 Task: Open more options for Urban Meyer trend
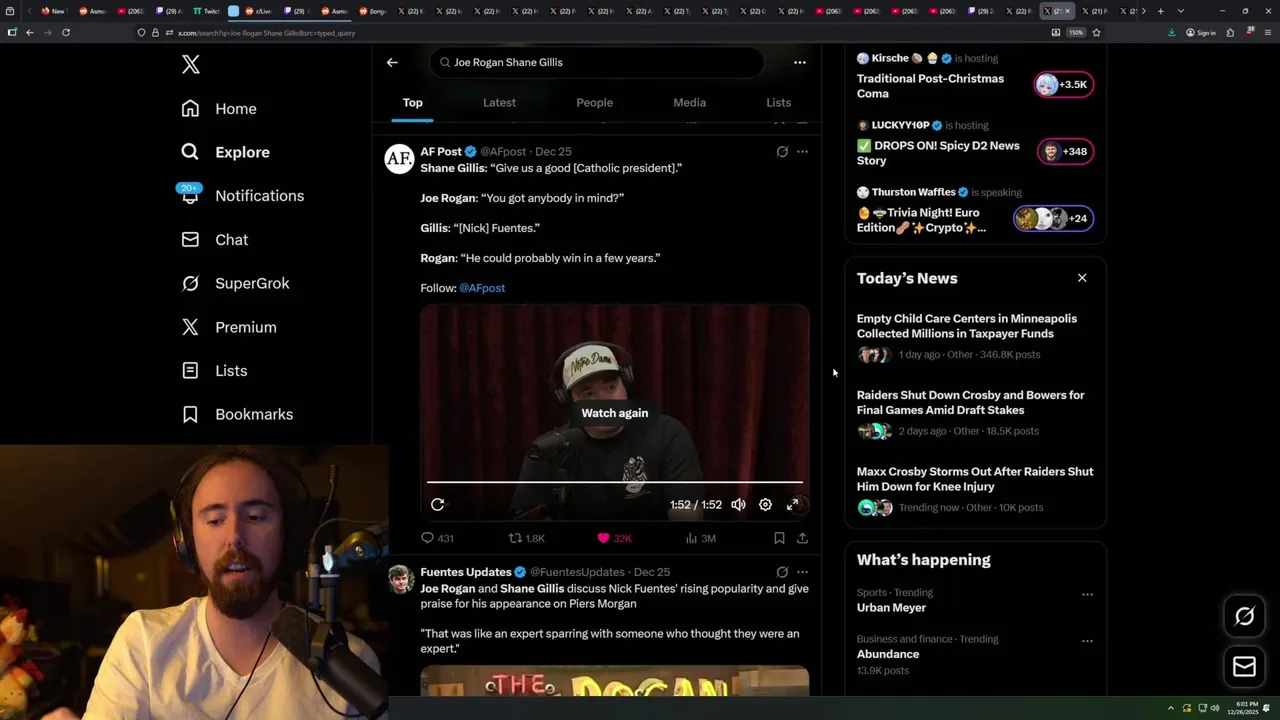(1087, 594)
